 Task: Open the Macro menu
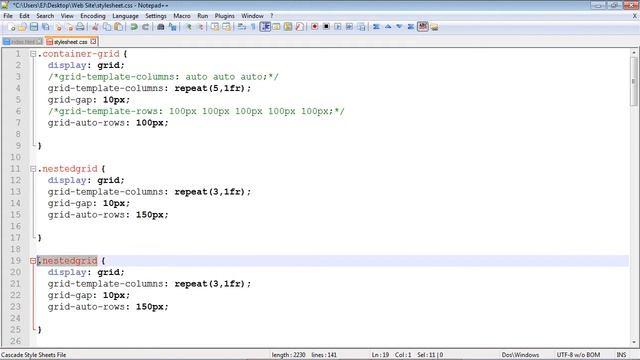coord(182,16)
